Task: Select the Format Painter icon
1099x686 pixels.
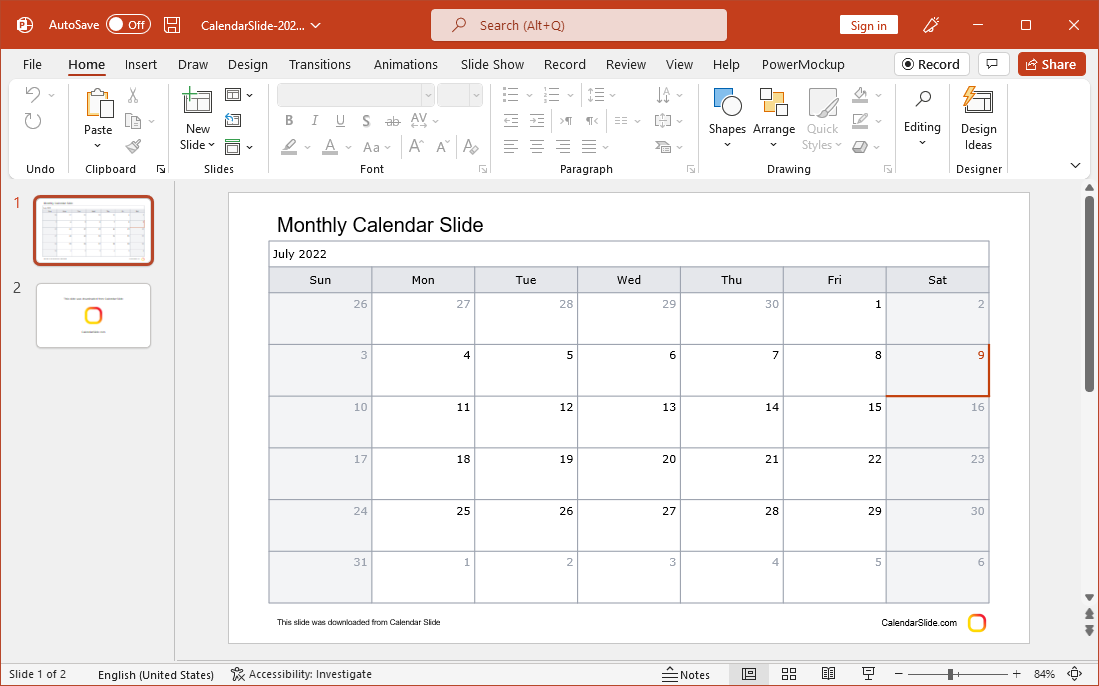Action: pyautogui.click(x=131, y=145)
